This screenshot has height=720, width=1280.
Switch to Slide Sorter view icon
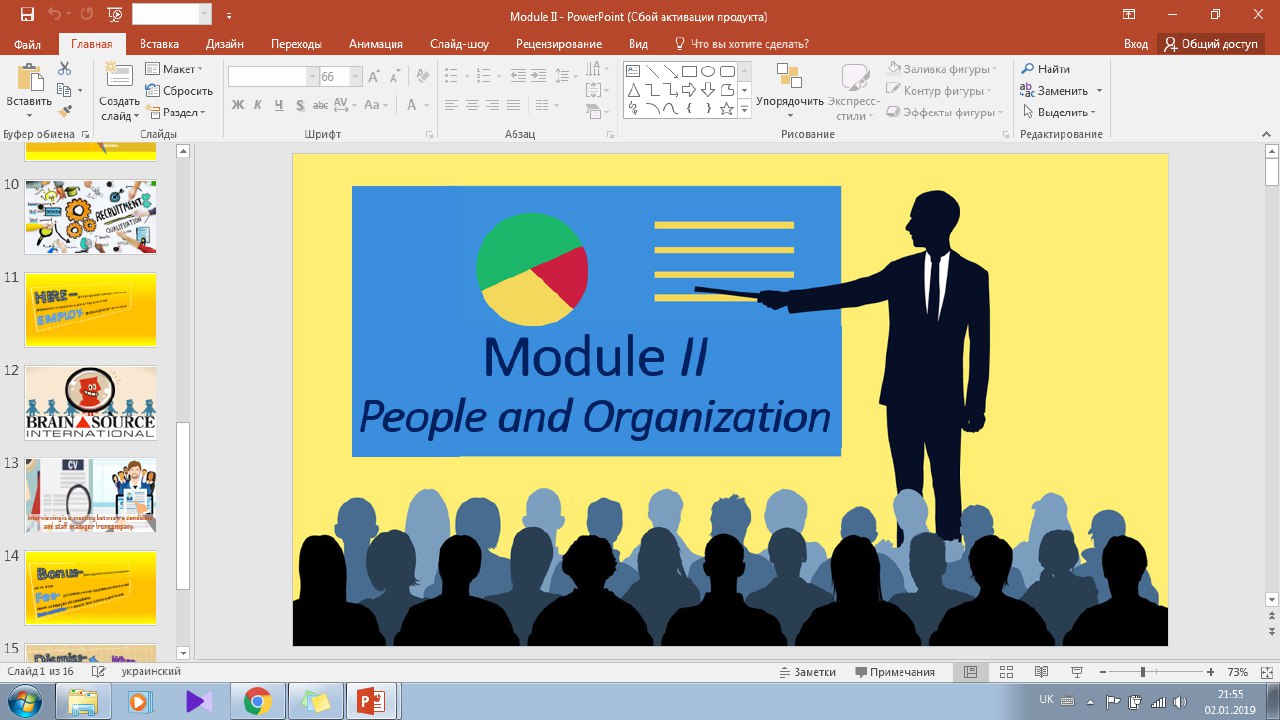pos(1007,672)
